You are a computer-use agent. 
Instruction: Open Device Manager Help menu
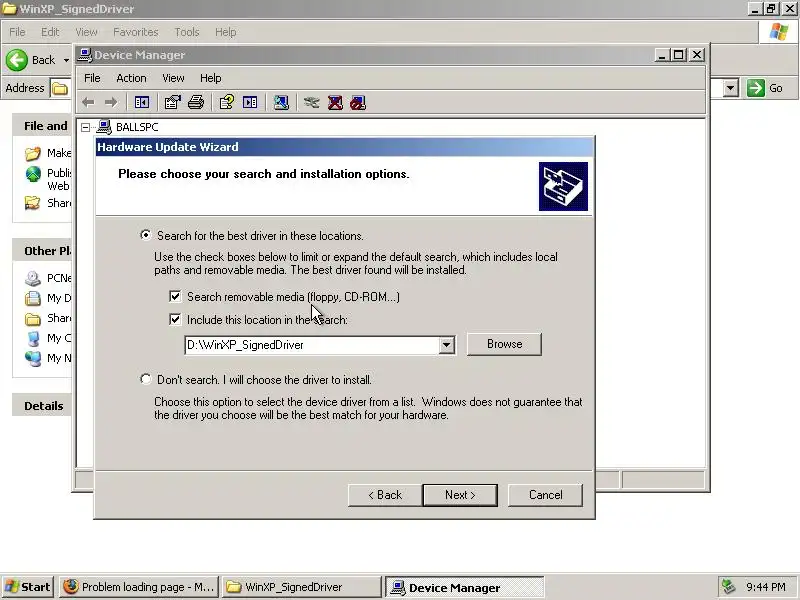pyautogui.click(x=210, y=78)
